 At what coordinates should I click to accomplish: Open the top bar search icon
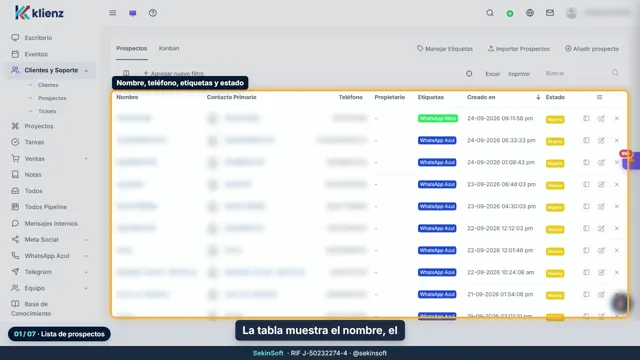[x=490, y=13]
